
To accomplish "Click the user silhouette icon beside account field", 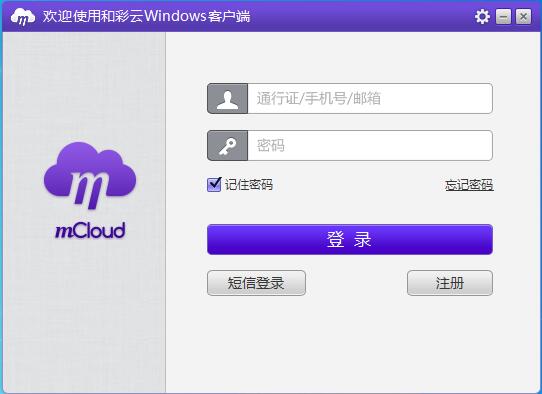I will tap(227, 98).
